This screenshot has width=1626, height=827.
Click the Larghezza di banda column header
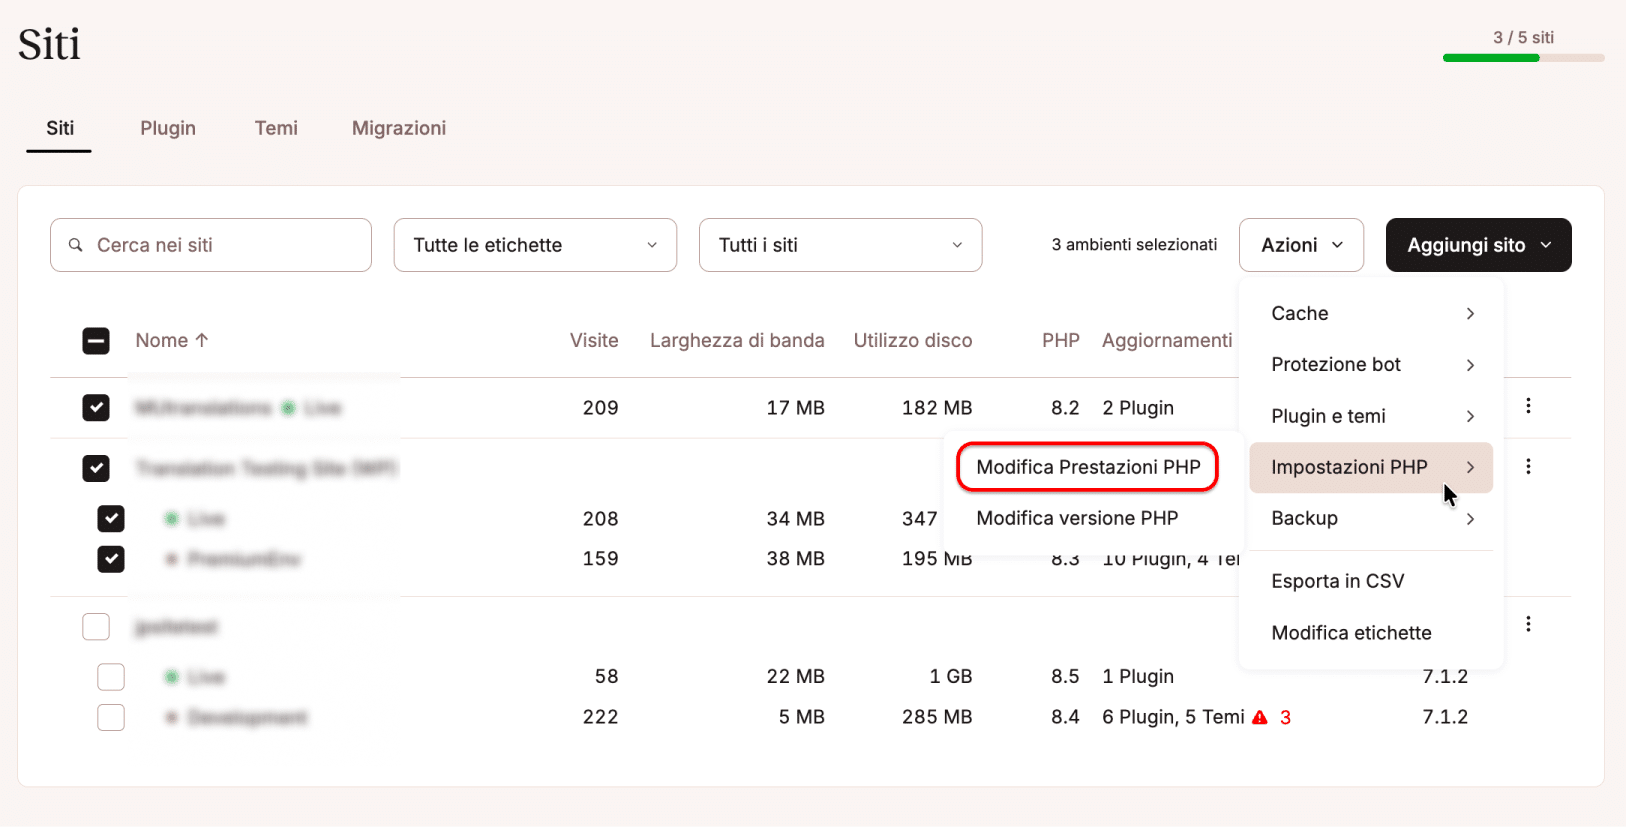tap(737, 340)
